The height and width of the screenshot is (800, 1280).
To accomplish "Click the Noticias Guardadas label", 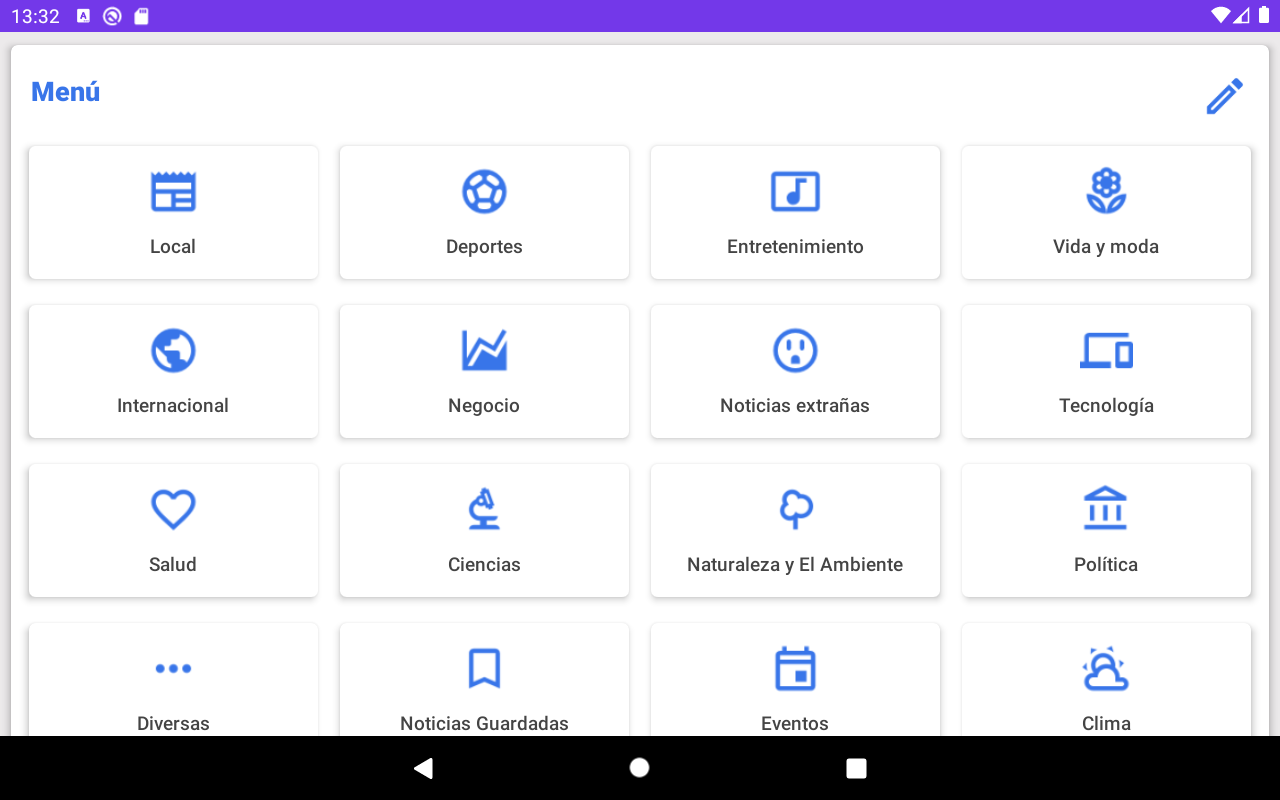I will (x=484, y=723).
